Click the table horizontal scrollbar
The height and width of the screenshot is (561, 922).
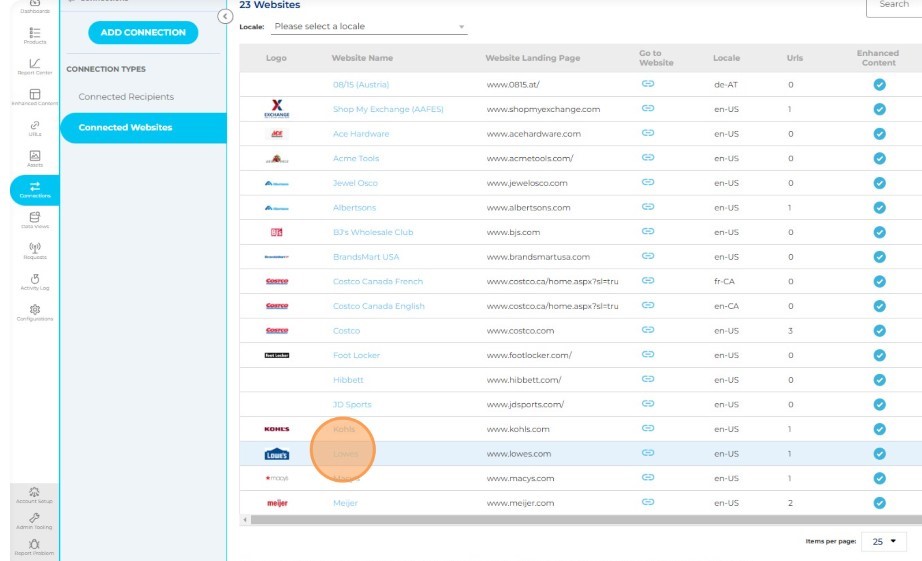tap(586, 520)
